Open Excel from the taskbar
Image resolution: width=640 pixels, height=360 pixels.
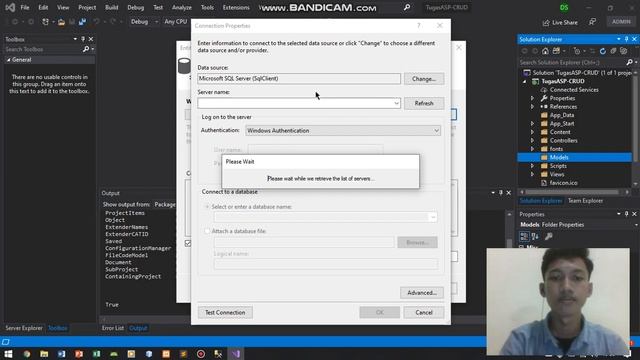[x=96, y=354]
